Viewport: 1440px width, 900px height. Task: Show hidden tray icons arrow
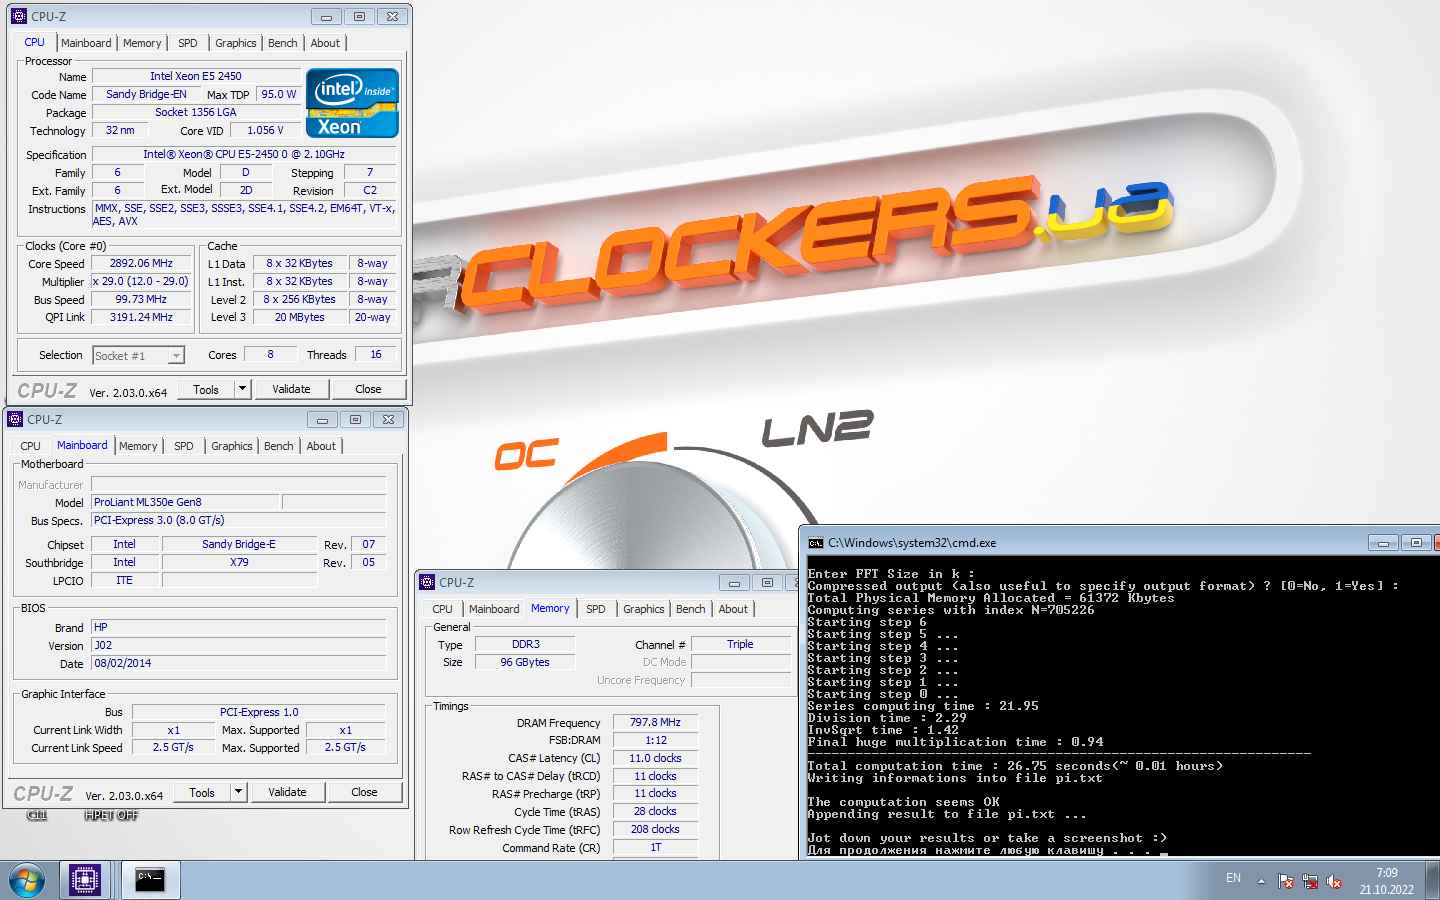1261,881
